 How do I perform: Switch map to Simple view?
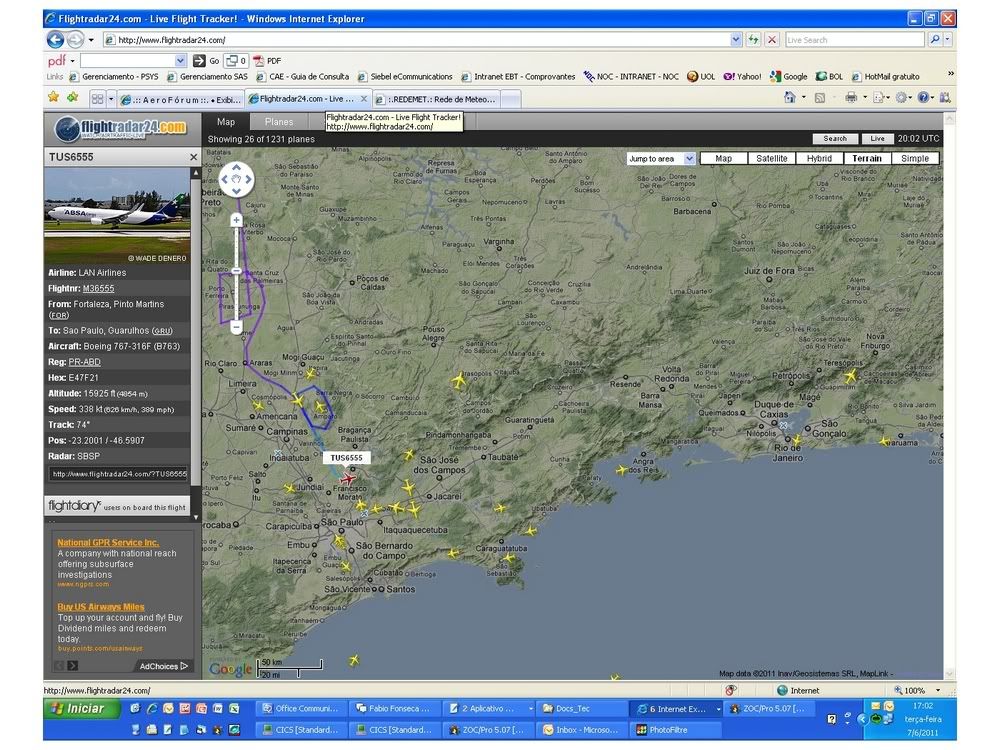click(914, 159)
